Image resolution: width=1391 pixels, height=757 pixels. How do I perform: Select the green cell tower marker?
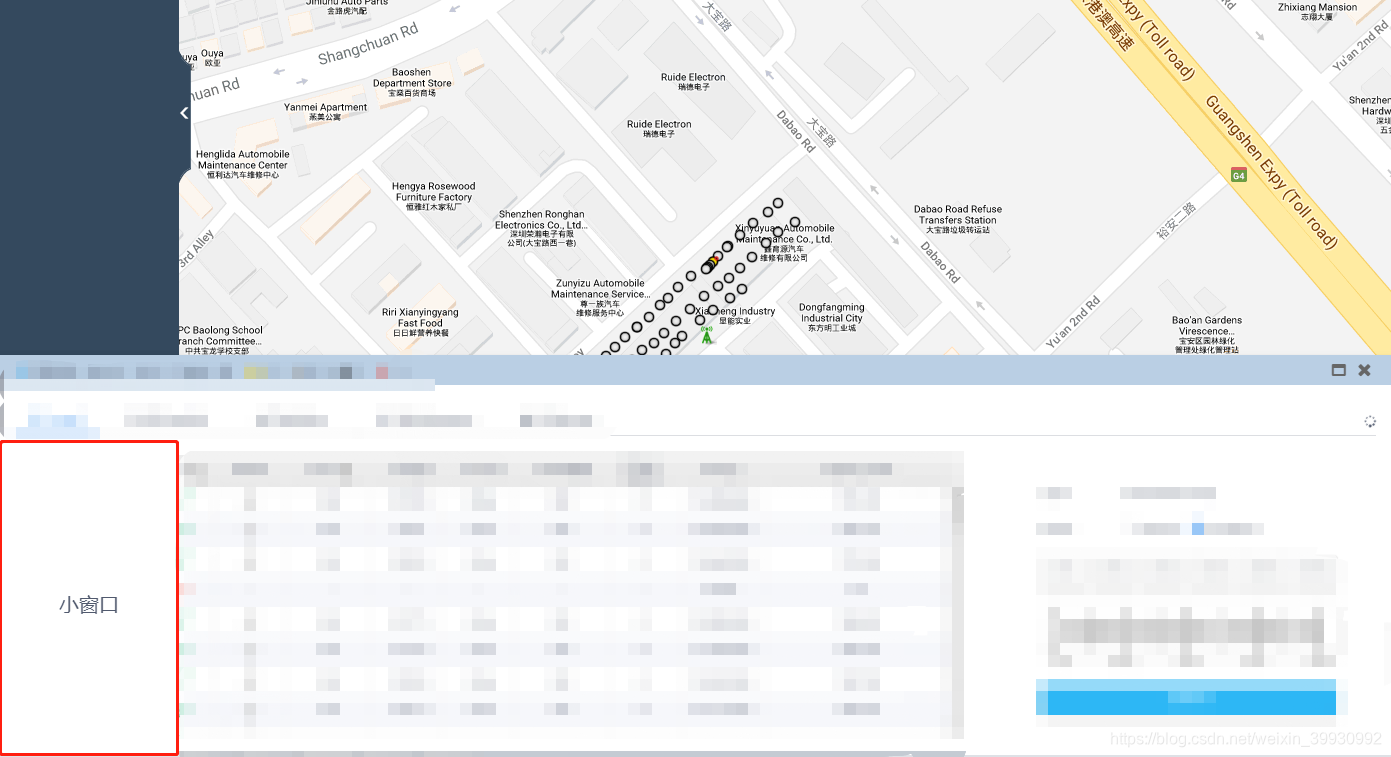pos(707,335)
